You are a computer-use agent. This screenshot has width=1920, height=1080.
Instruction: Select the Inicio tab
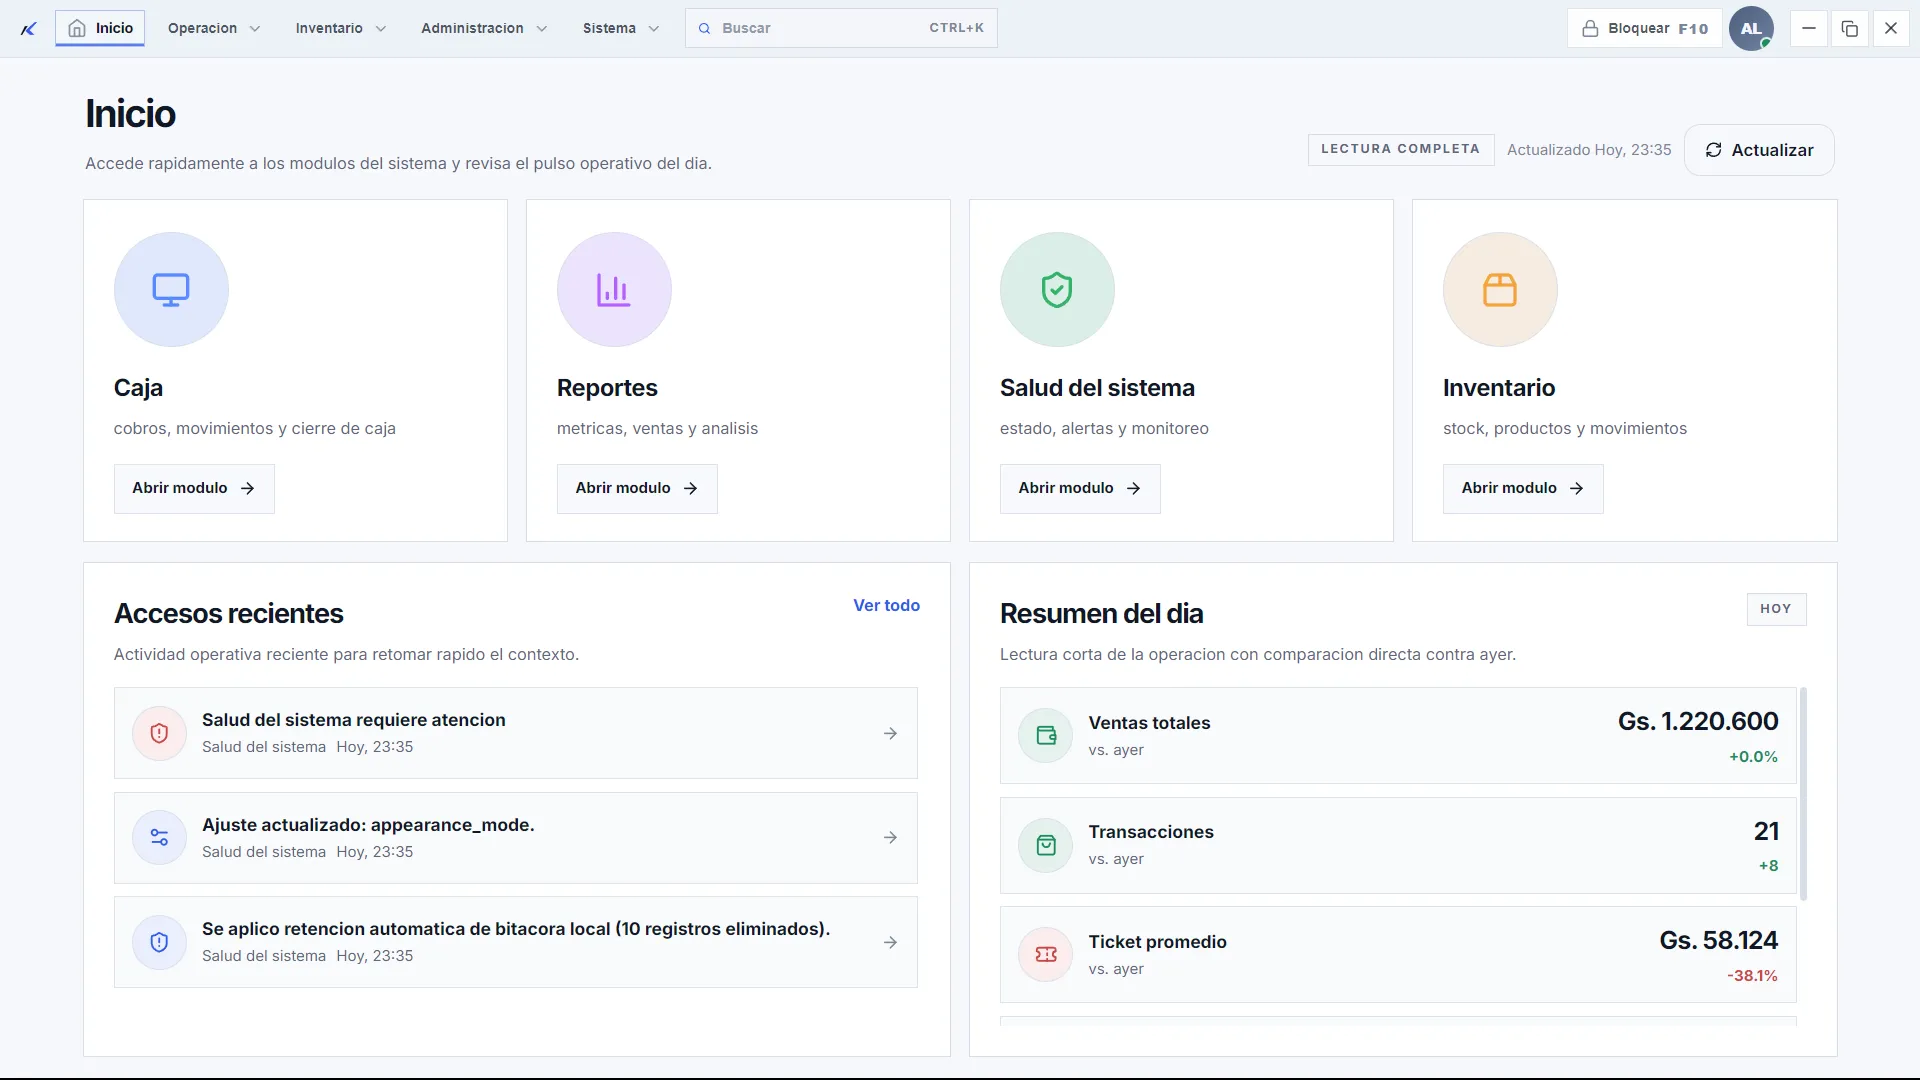click(x=100, y=28)
